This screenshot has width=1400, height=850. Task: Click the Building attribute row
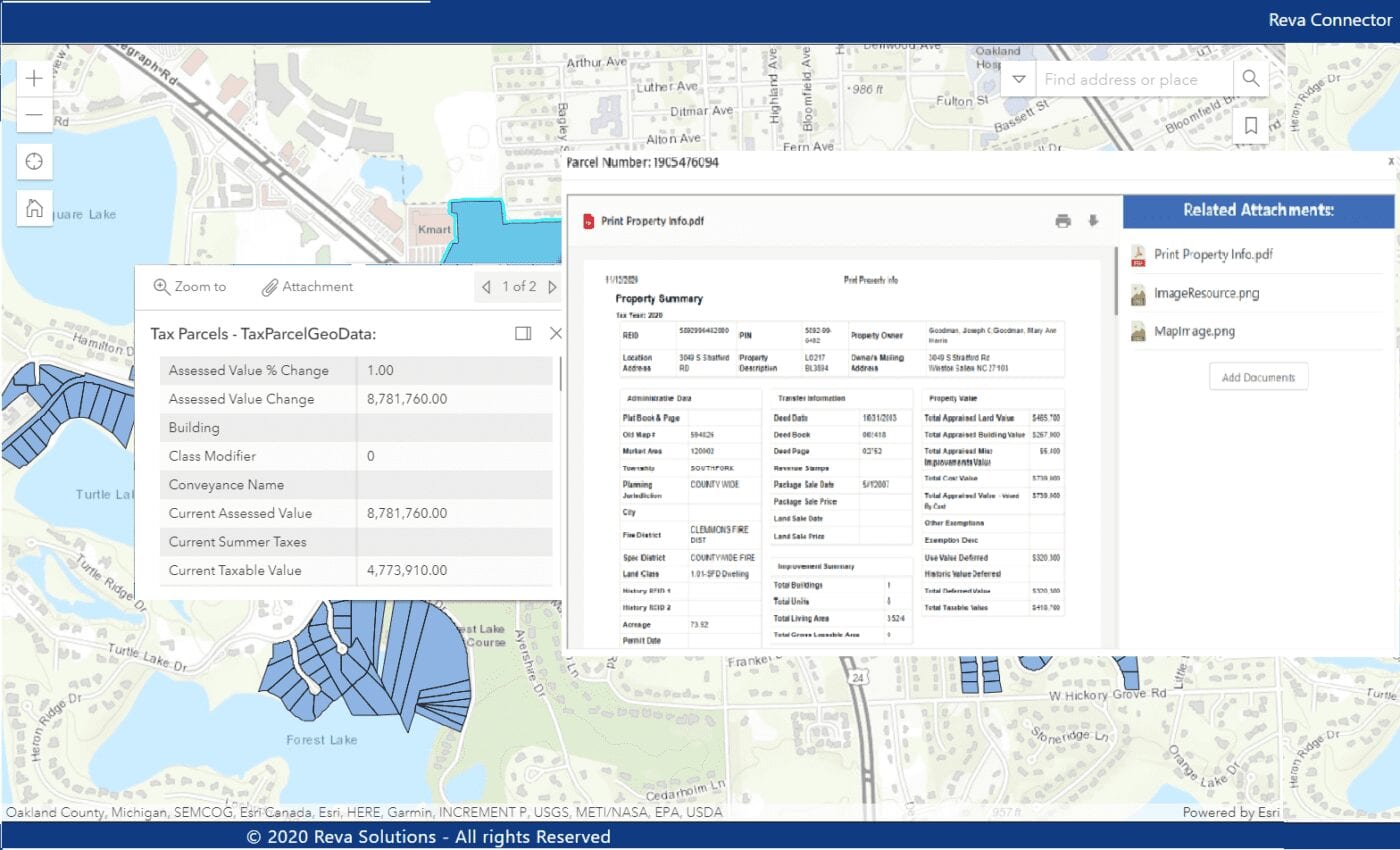pyautogui.click(x=356, y=428)
